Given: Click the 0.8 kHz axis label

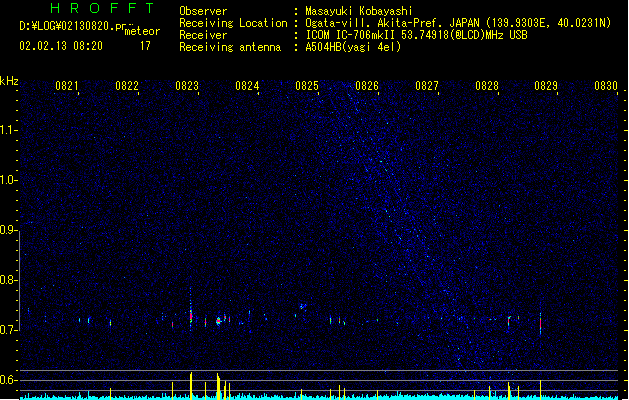Looking at the screenshot, I should (x=8, y=280).
